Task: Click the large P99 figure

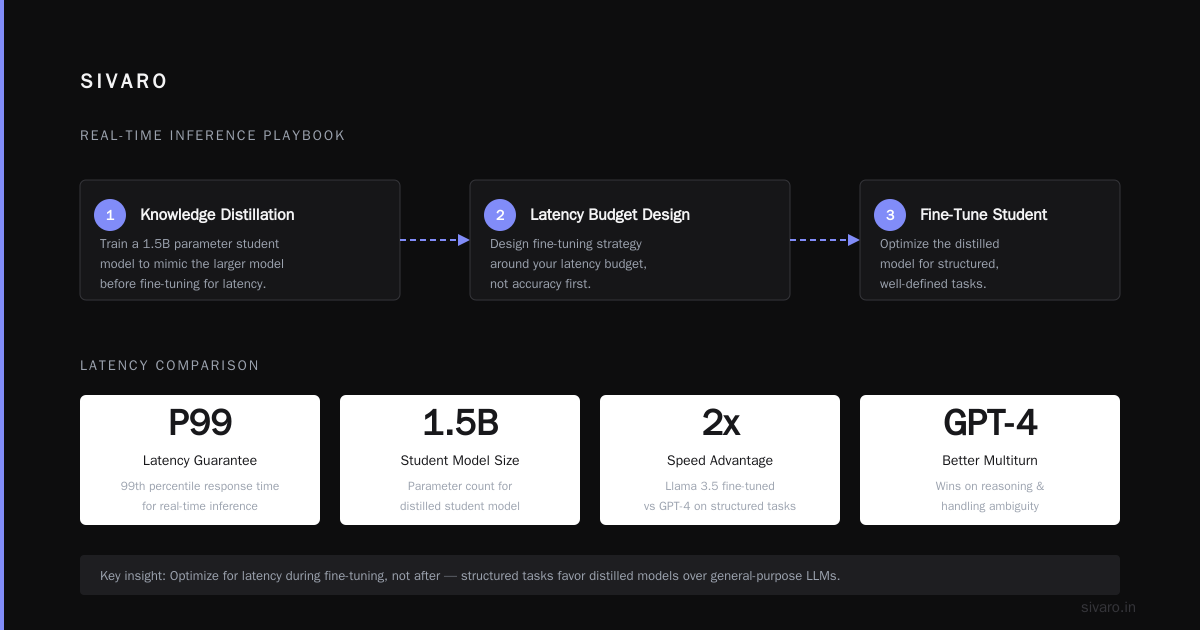Action: point(200,423)
